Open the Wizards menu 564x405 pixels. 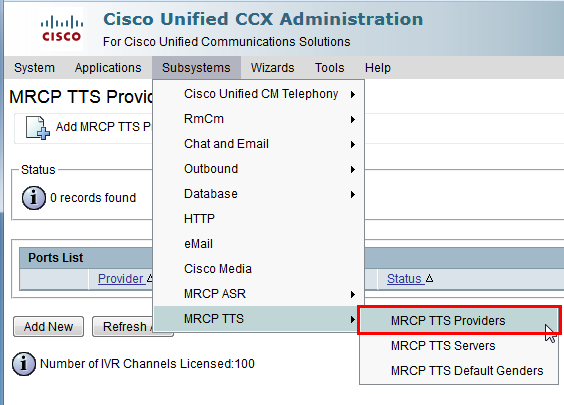pos(272,68)
